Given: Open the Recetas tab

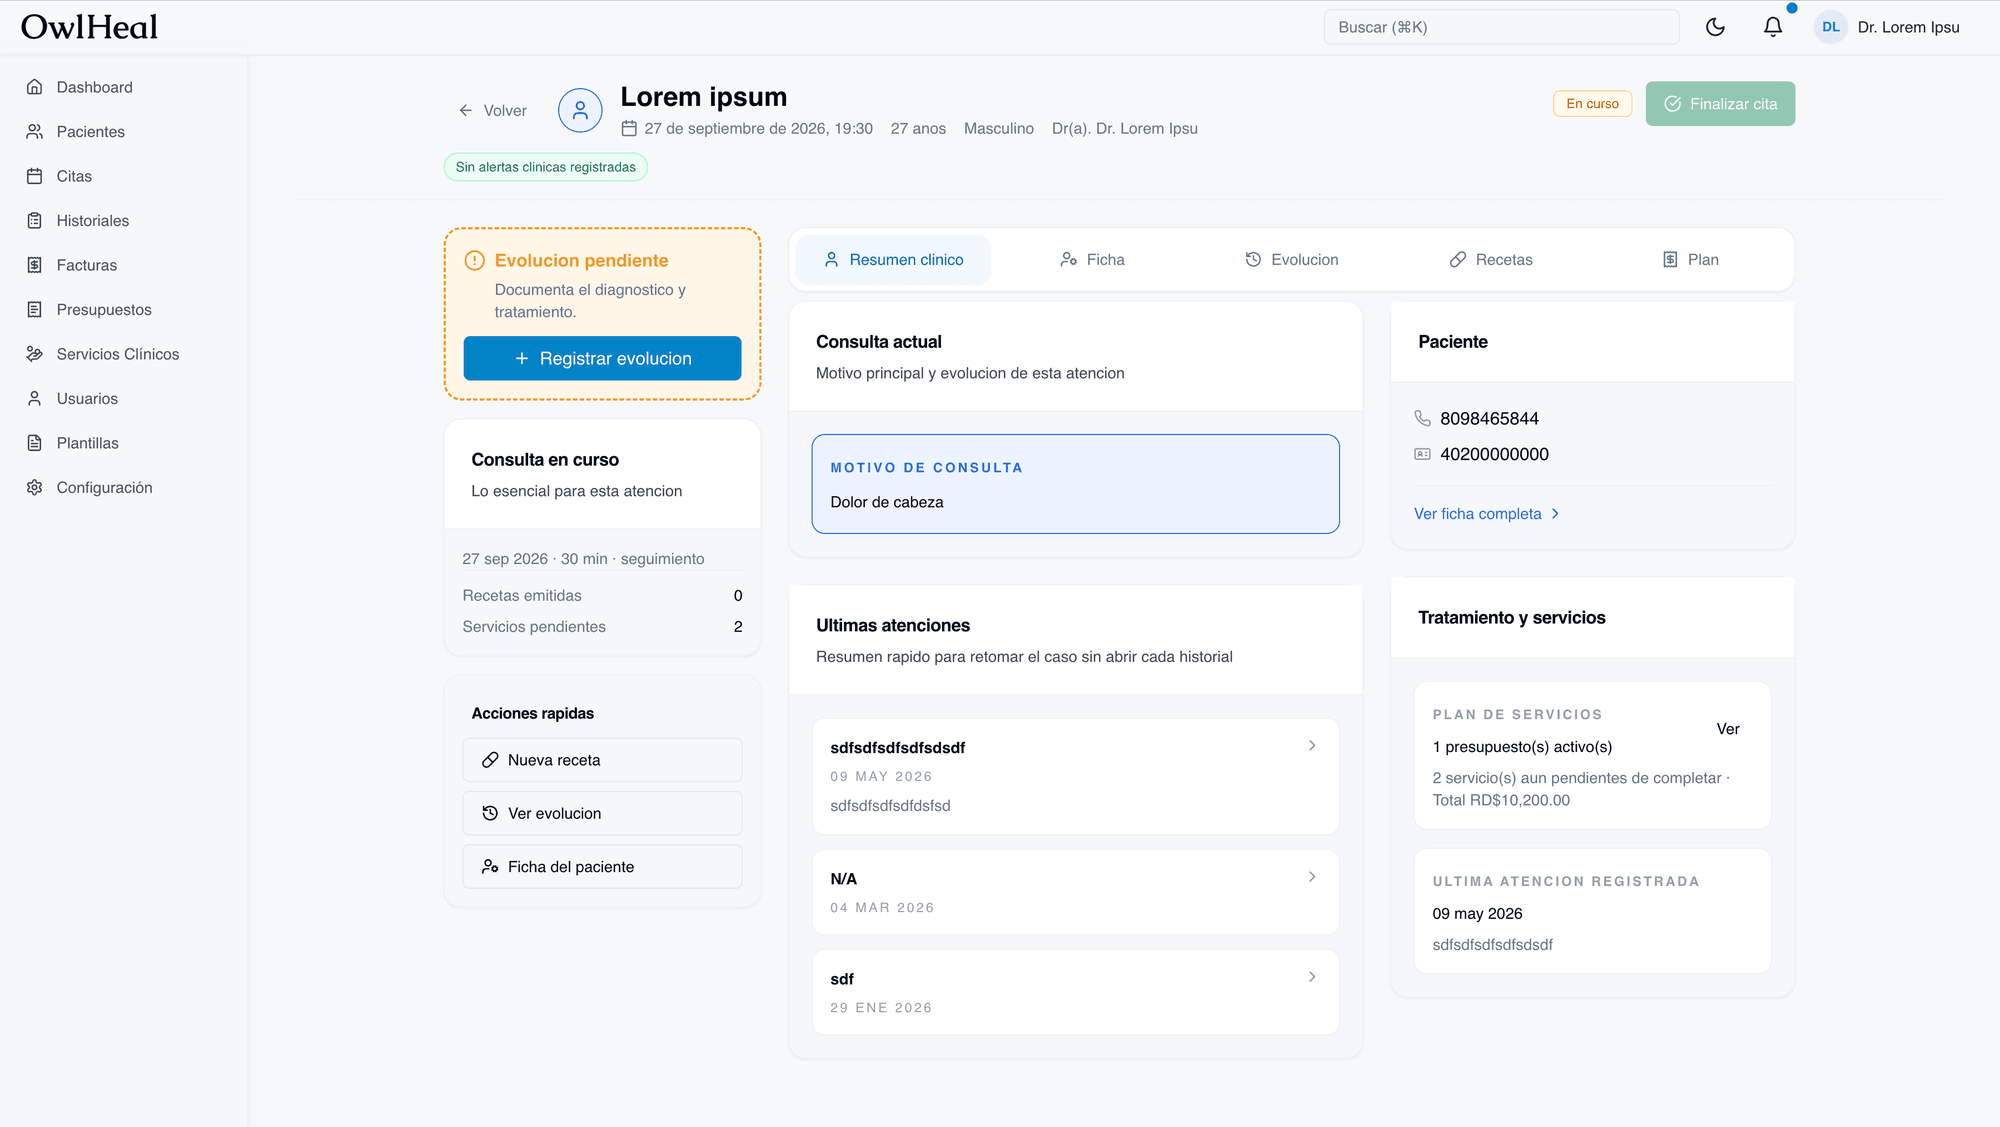Looking at the screenshot, I should 1491,260.
